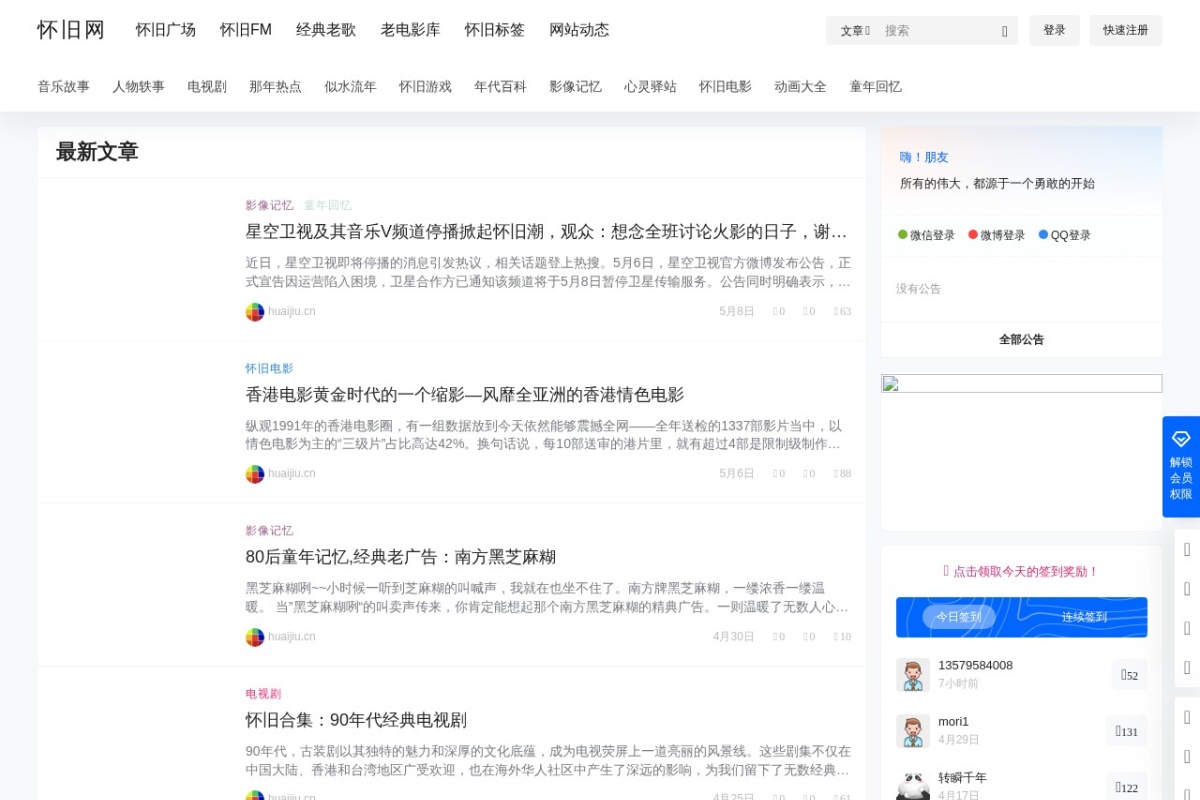
Task: Open 全部公告 link
Action: pos(1021,340)
